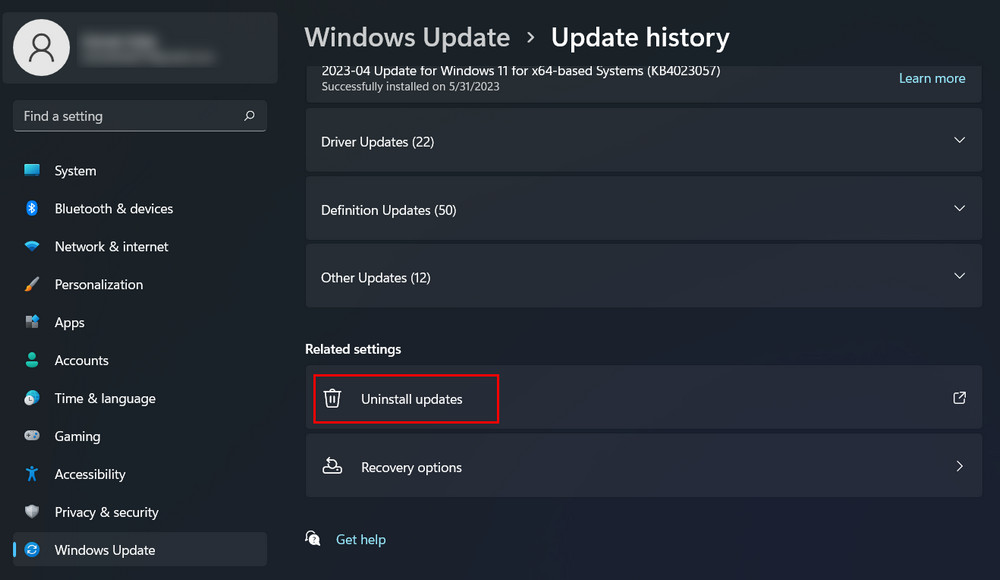Open Accessibility settings
Viewport: 1000px width, 580px height.
coord(140,474)
